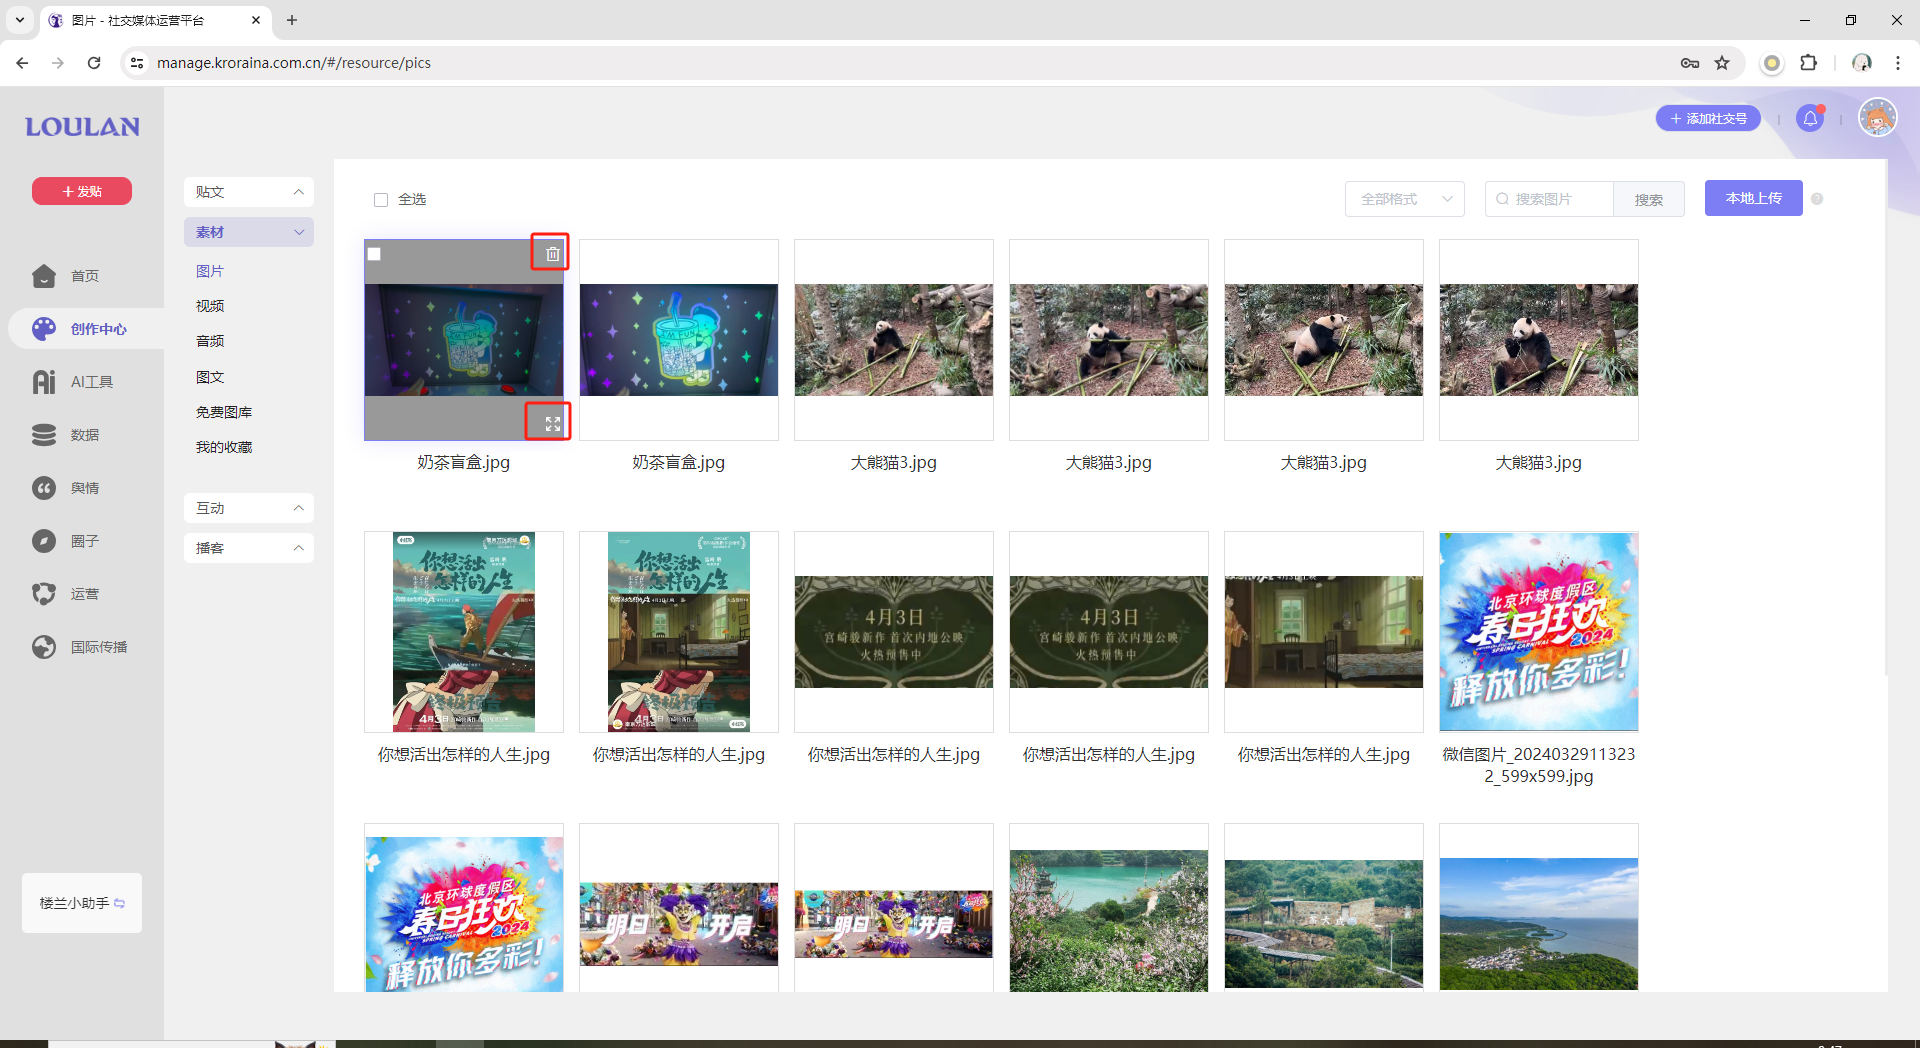Reload the browser page
Viewport: 1920px width, 1048px height.
pyautogui.click(x=94, y=63)
